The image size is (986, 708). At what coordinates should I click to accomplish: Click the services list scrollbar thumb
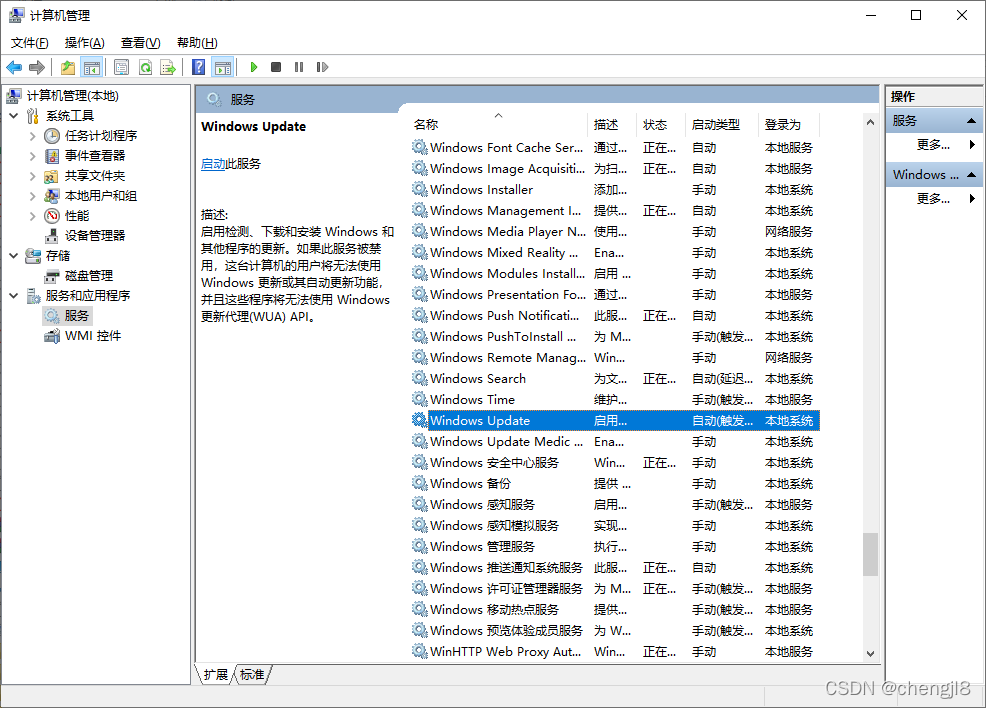(870, 554)
